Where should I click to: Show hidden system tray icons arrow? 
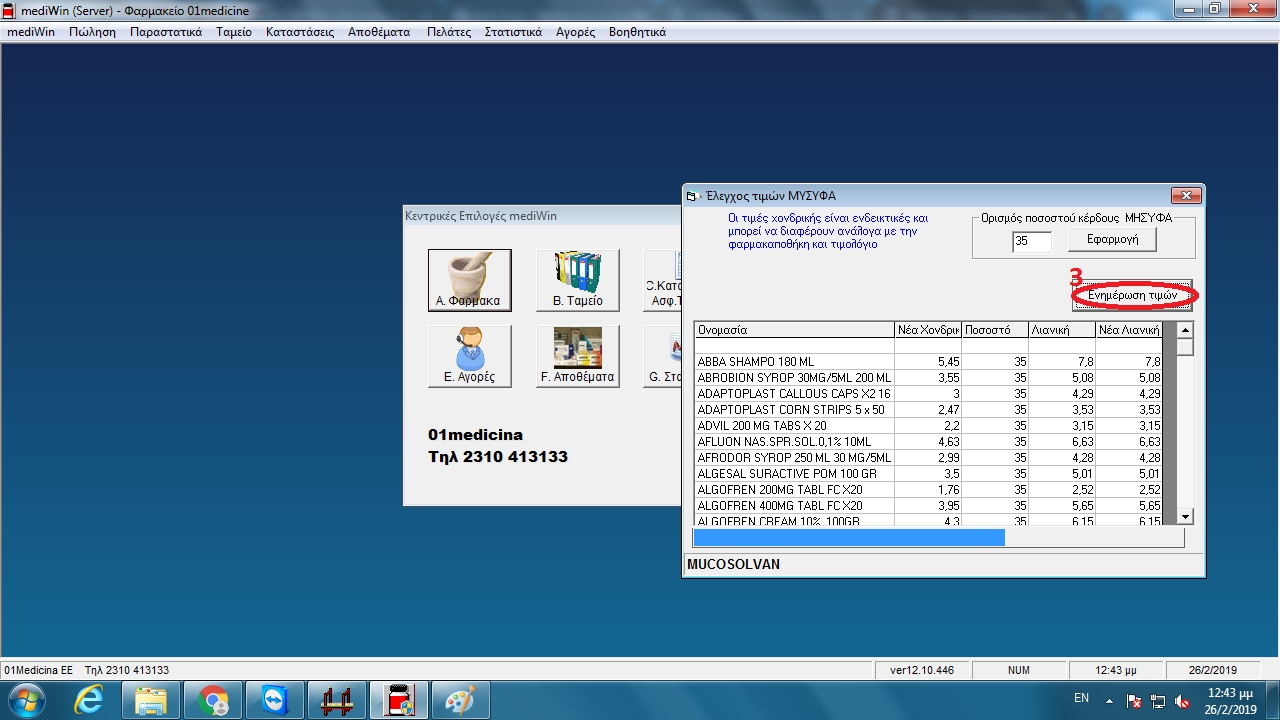pos(1109,700)
